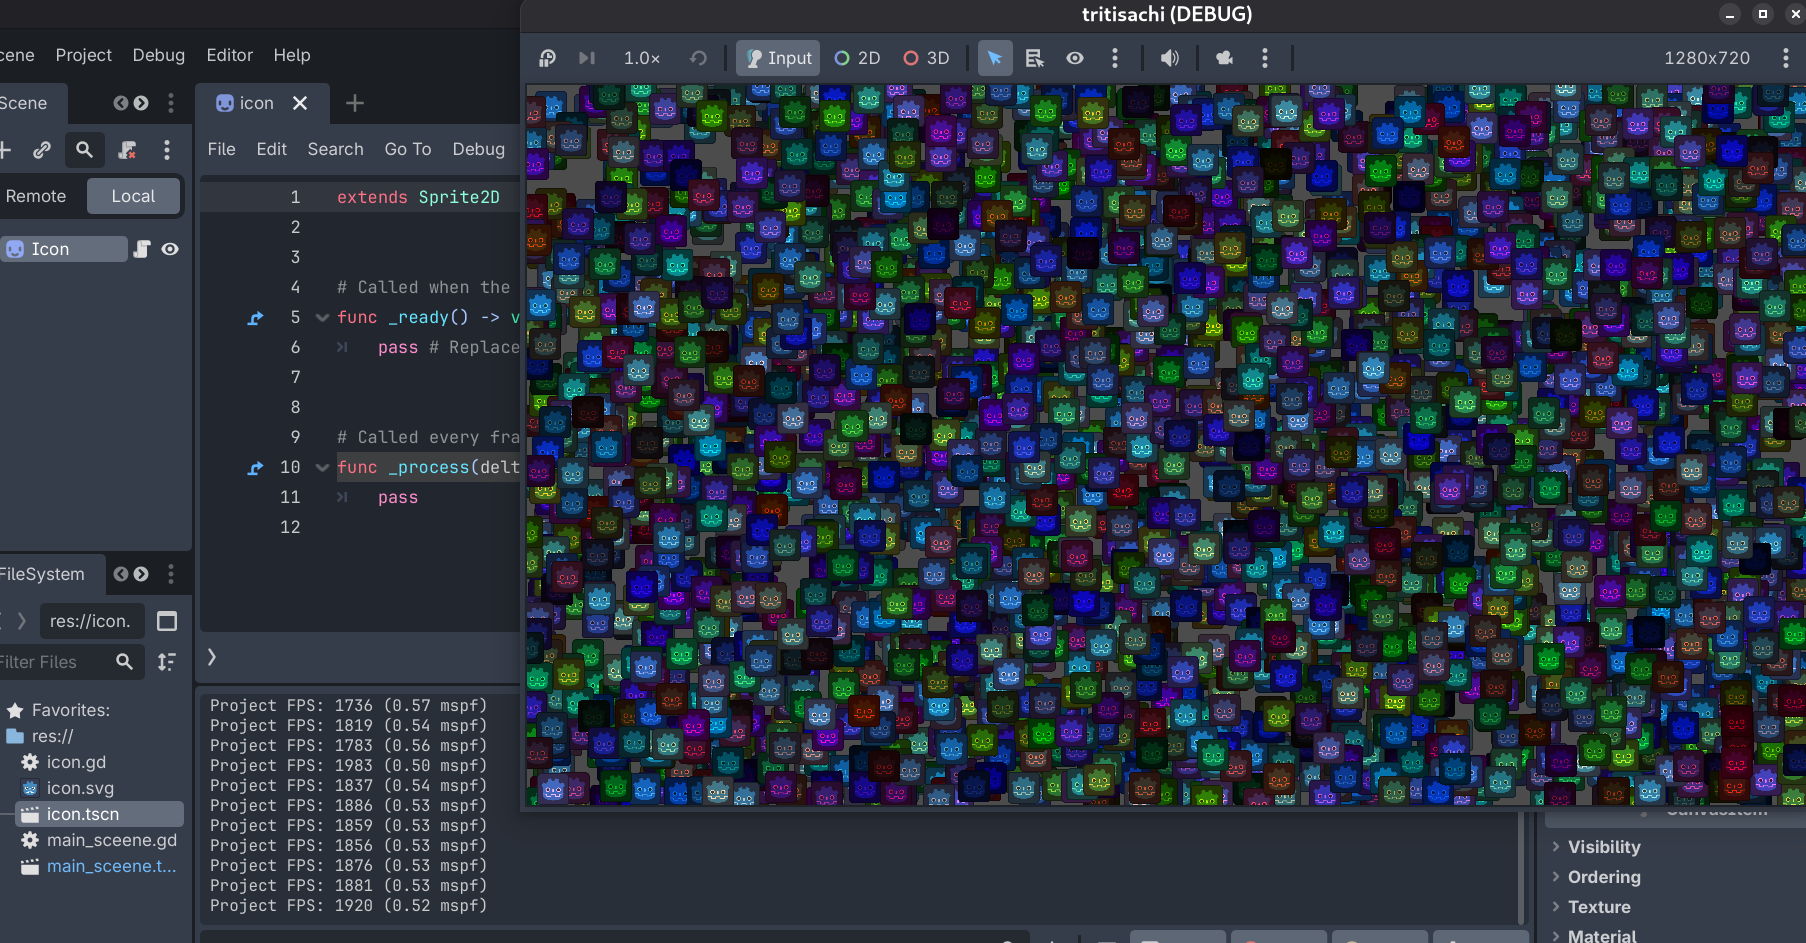Viewport: 1806px width, 943px height.
Task: Open the script editor Go To menu
Action: (x=408, y=149)
